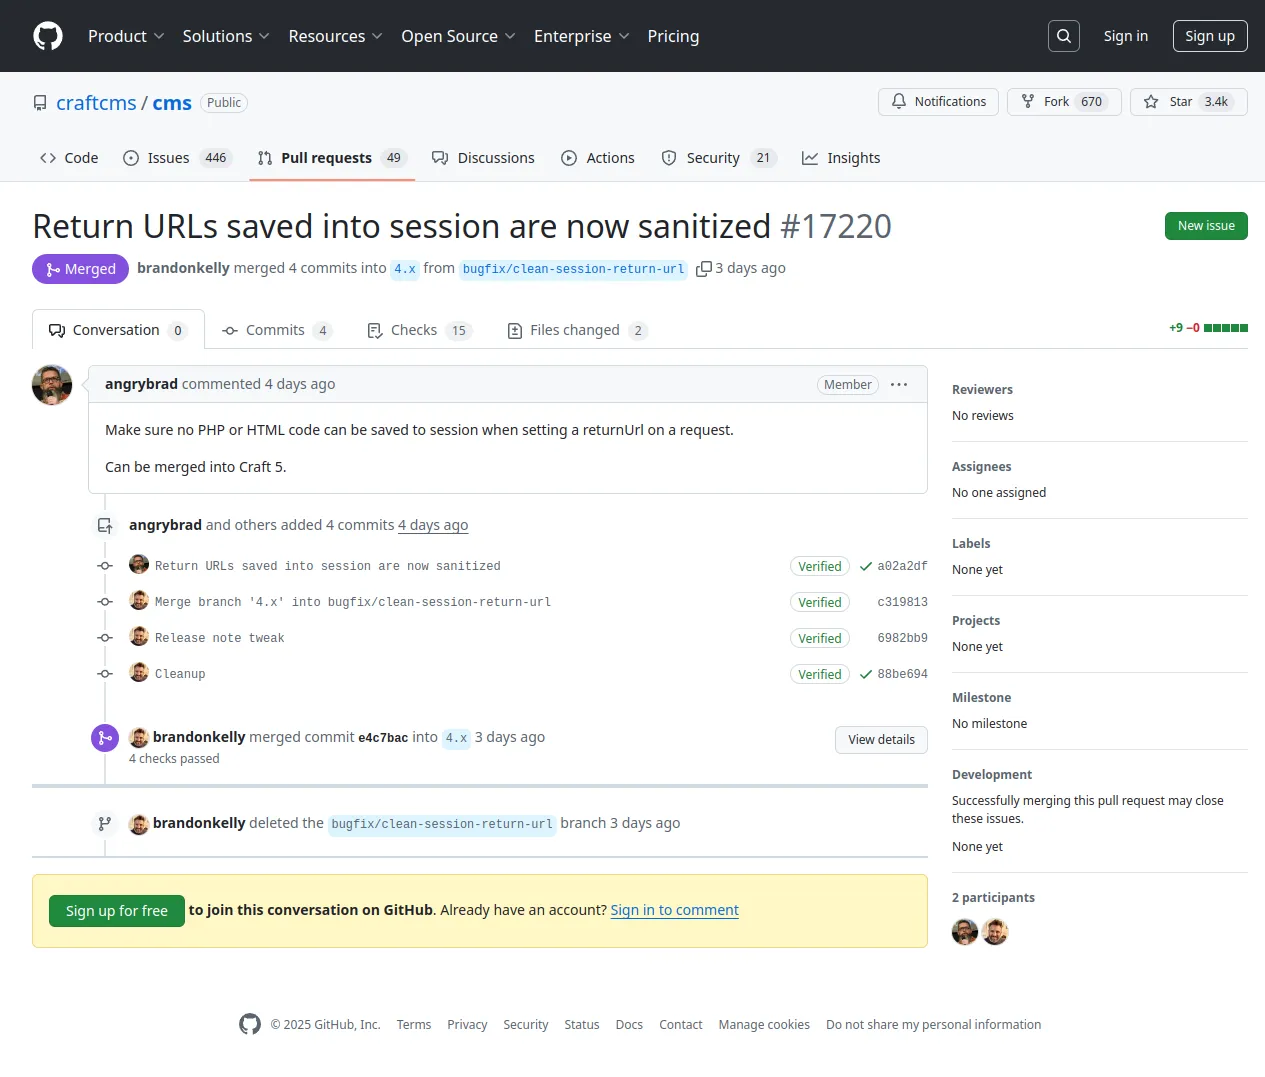Open the Discussions tab
The image size is (1265, 1077).
pos(483,158)
